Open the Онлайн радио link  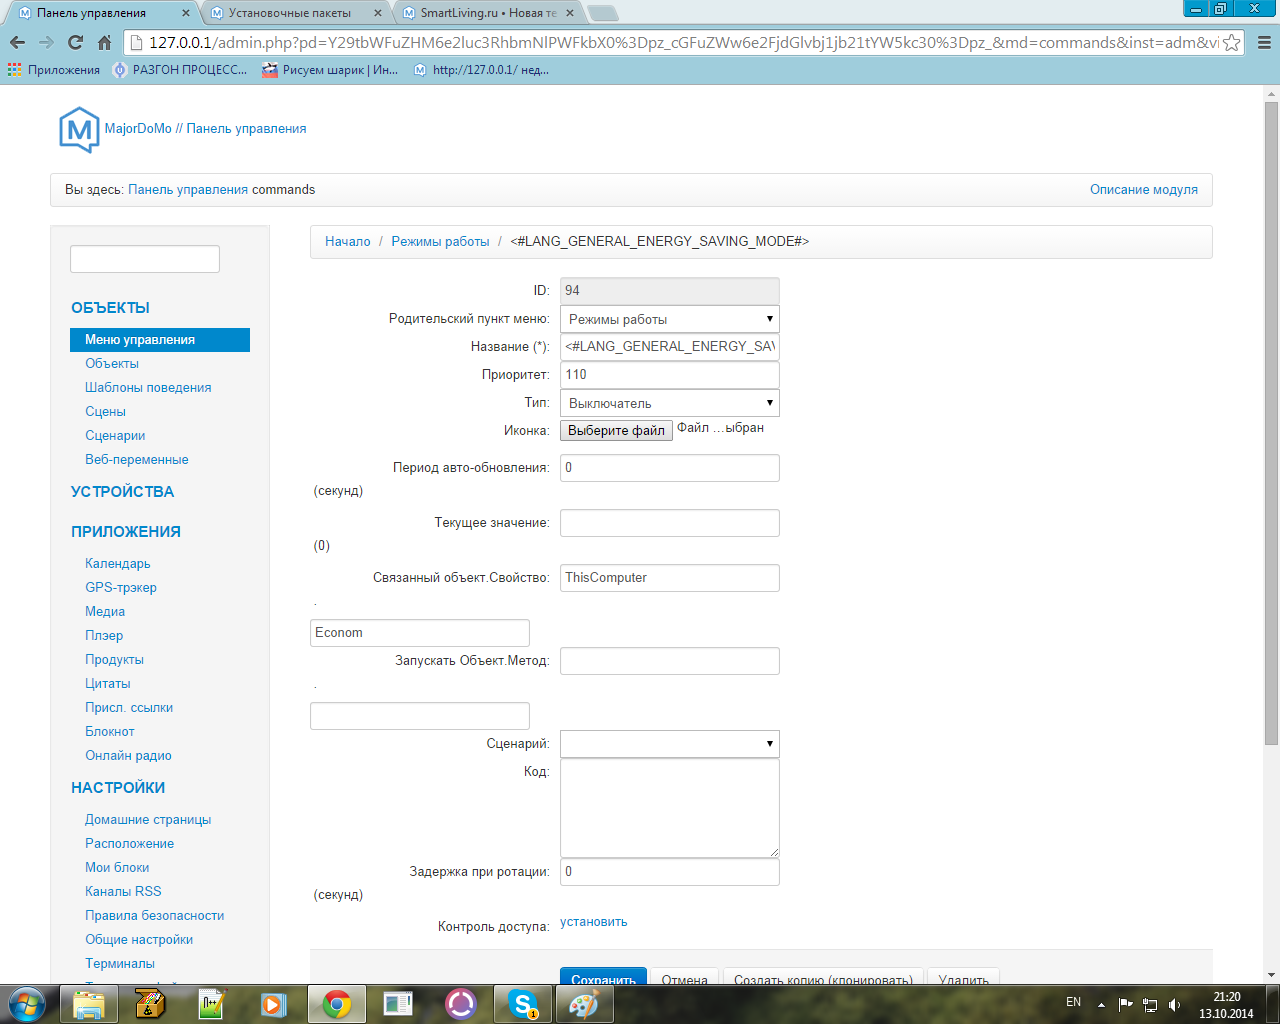128,756
